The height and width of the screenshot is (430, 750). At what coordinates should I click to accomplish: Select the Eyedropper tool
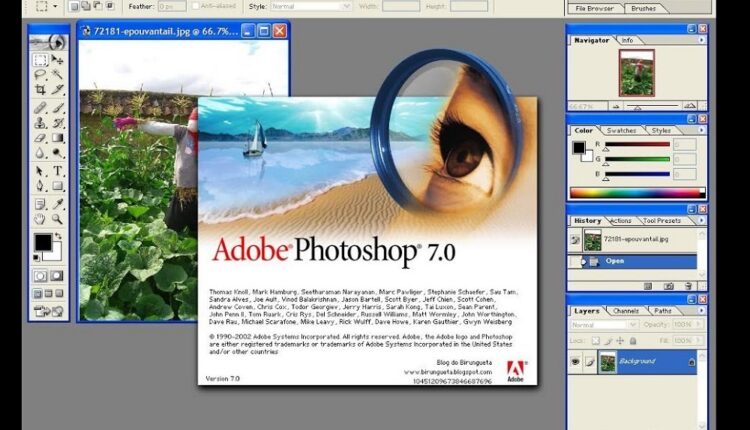click(57, 204)
